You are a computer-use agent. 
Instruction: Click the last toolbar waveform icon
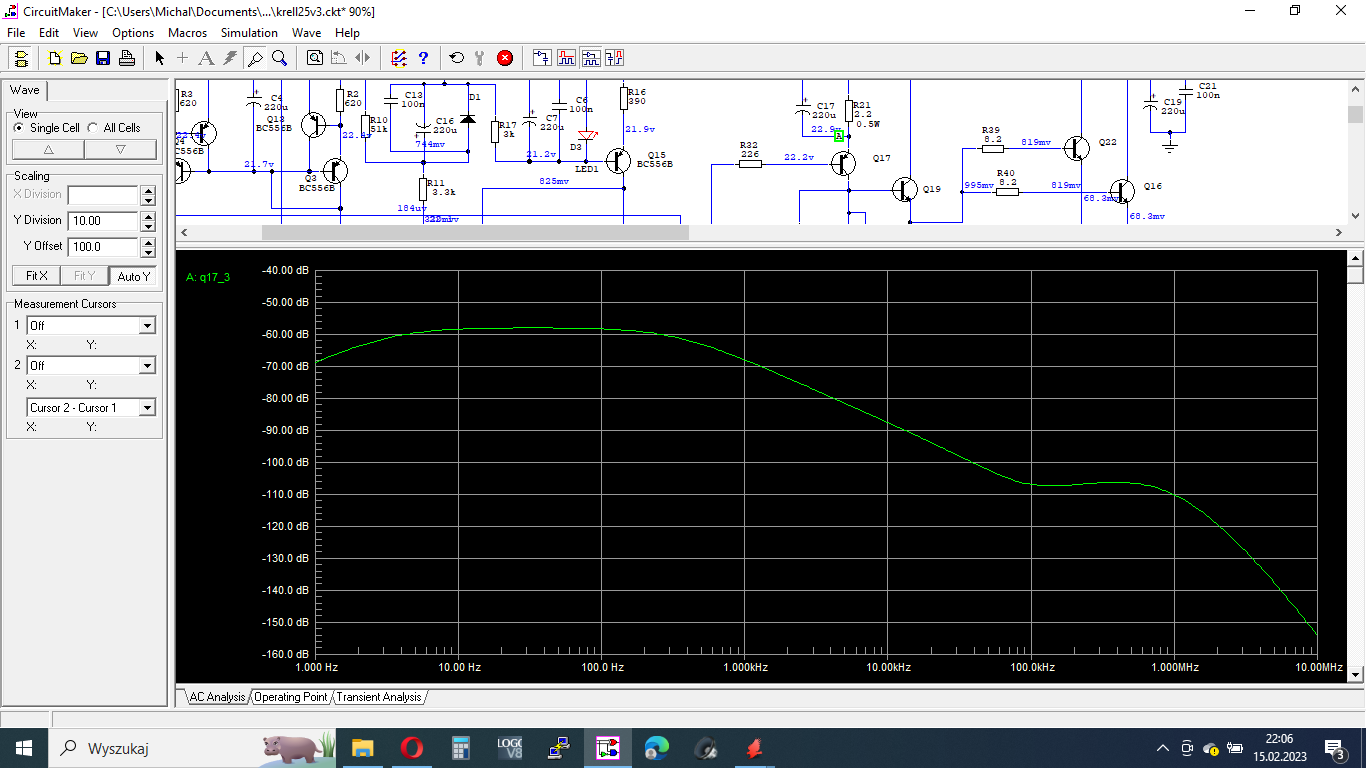tap(614, 58)
